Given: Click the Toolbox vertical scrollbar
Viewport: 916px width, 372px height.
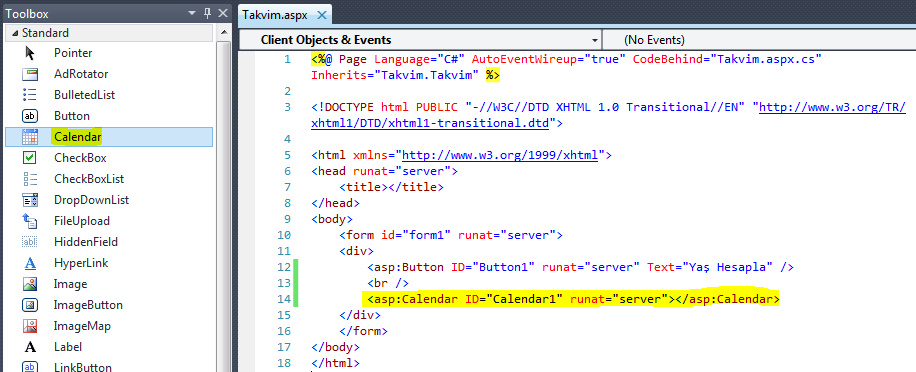Looking at the screenshot, I should [224, 199].
